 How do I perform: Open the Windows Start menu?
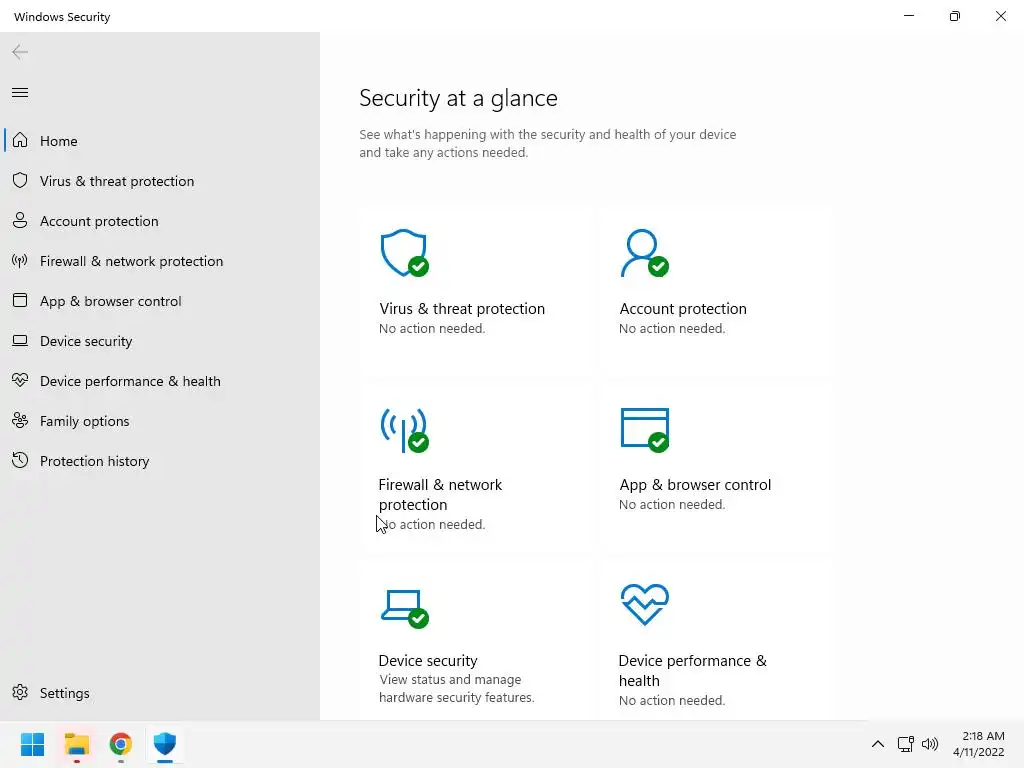(33, 744)
